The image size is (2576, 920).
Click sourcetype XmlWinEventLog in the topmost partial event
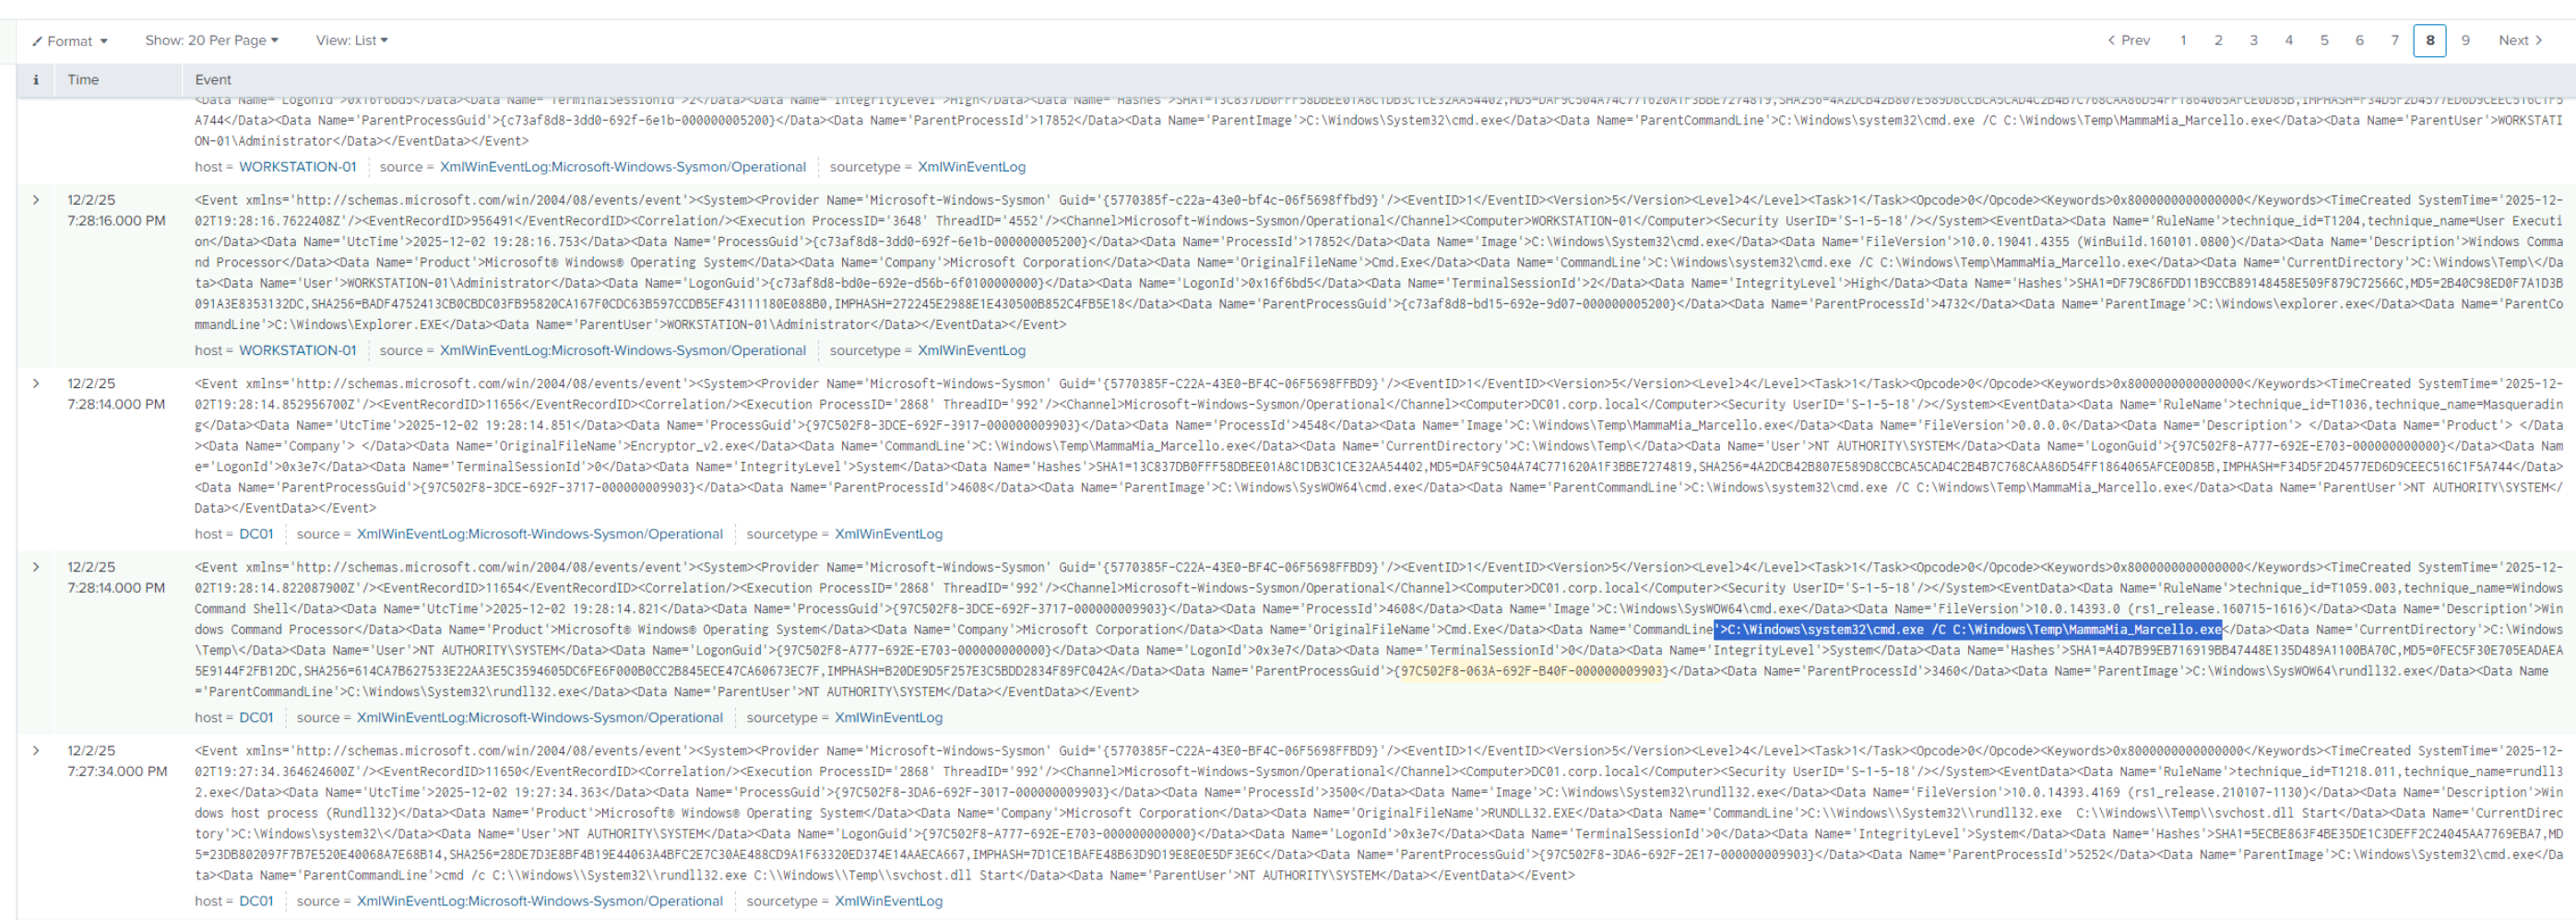(x=971, y=167)
